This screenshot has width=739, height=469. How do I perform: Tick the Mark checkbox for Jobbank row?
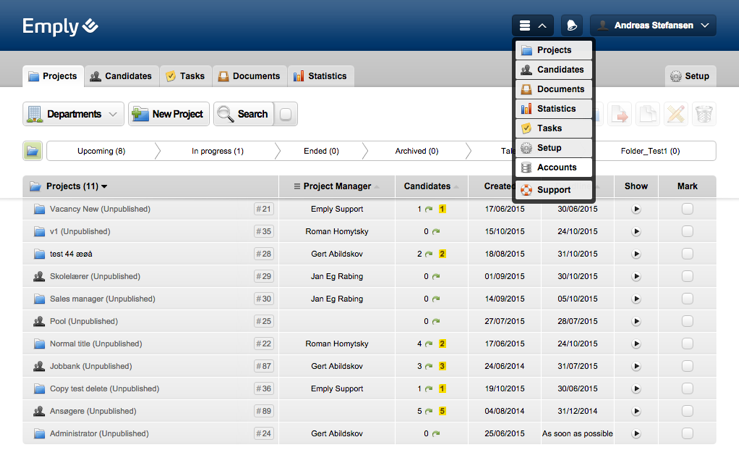click(687, 366)
